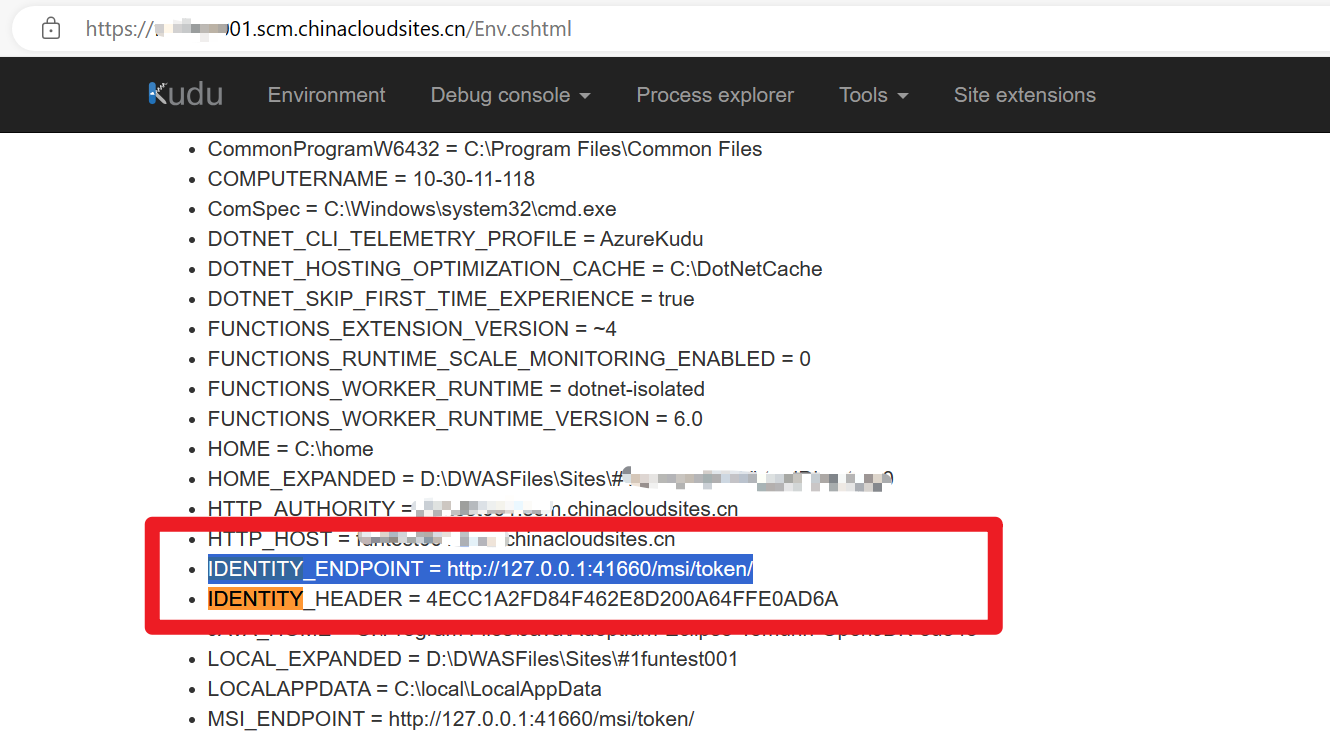
Task: Click the LOCAL_EXPANDED entry
Action: (472, 659)
